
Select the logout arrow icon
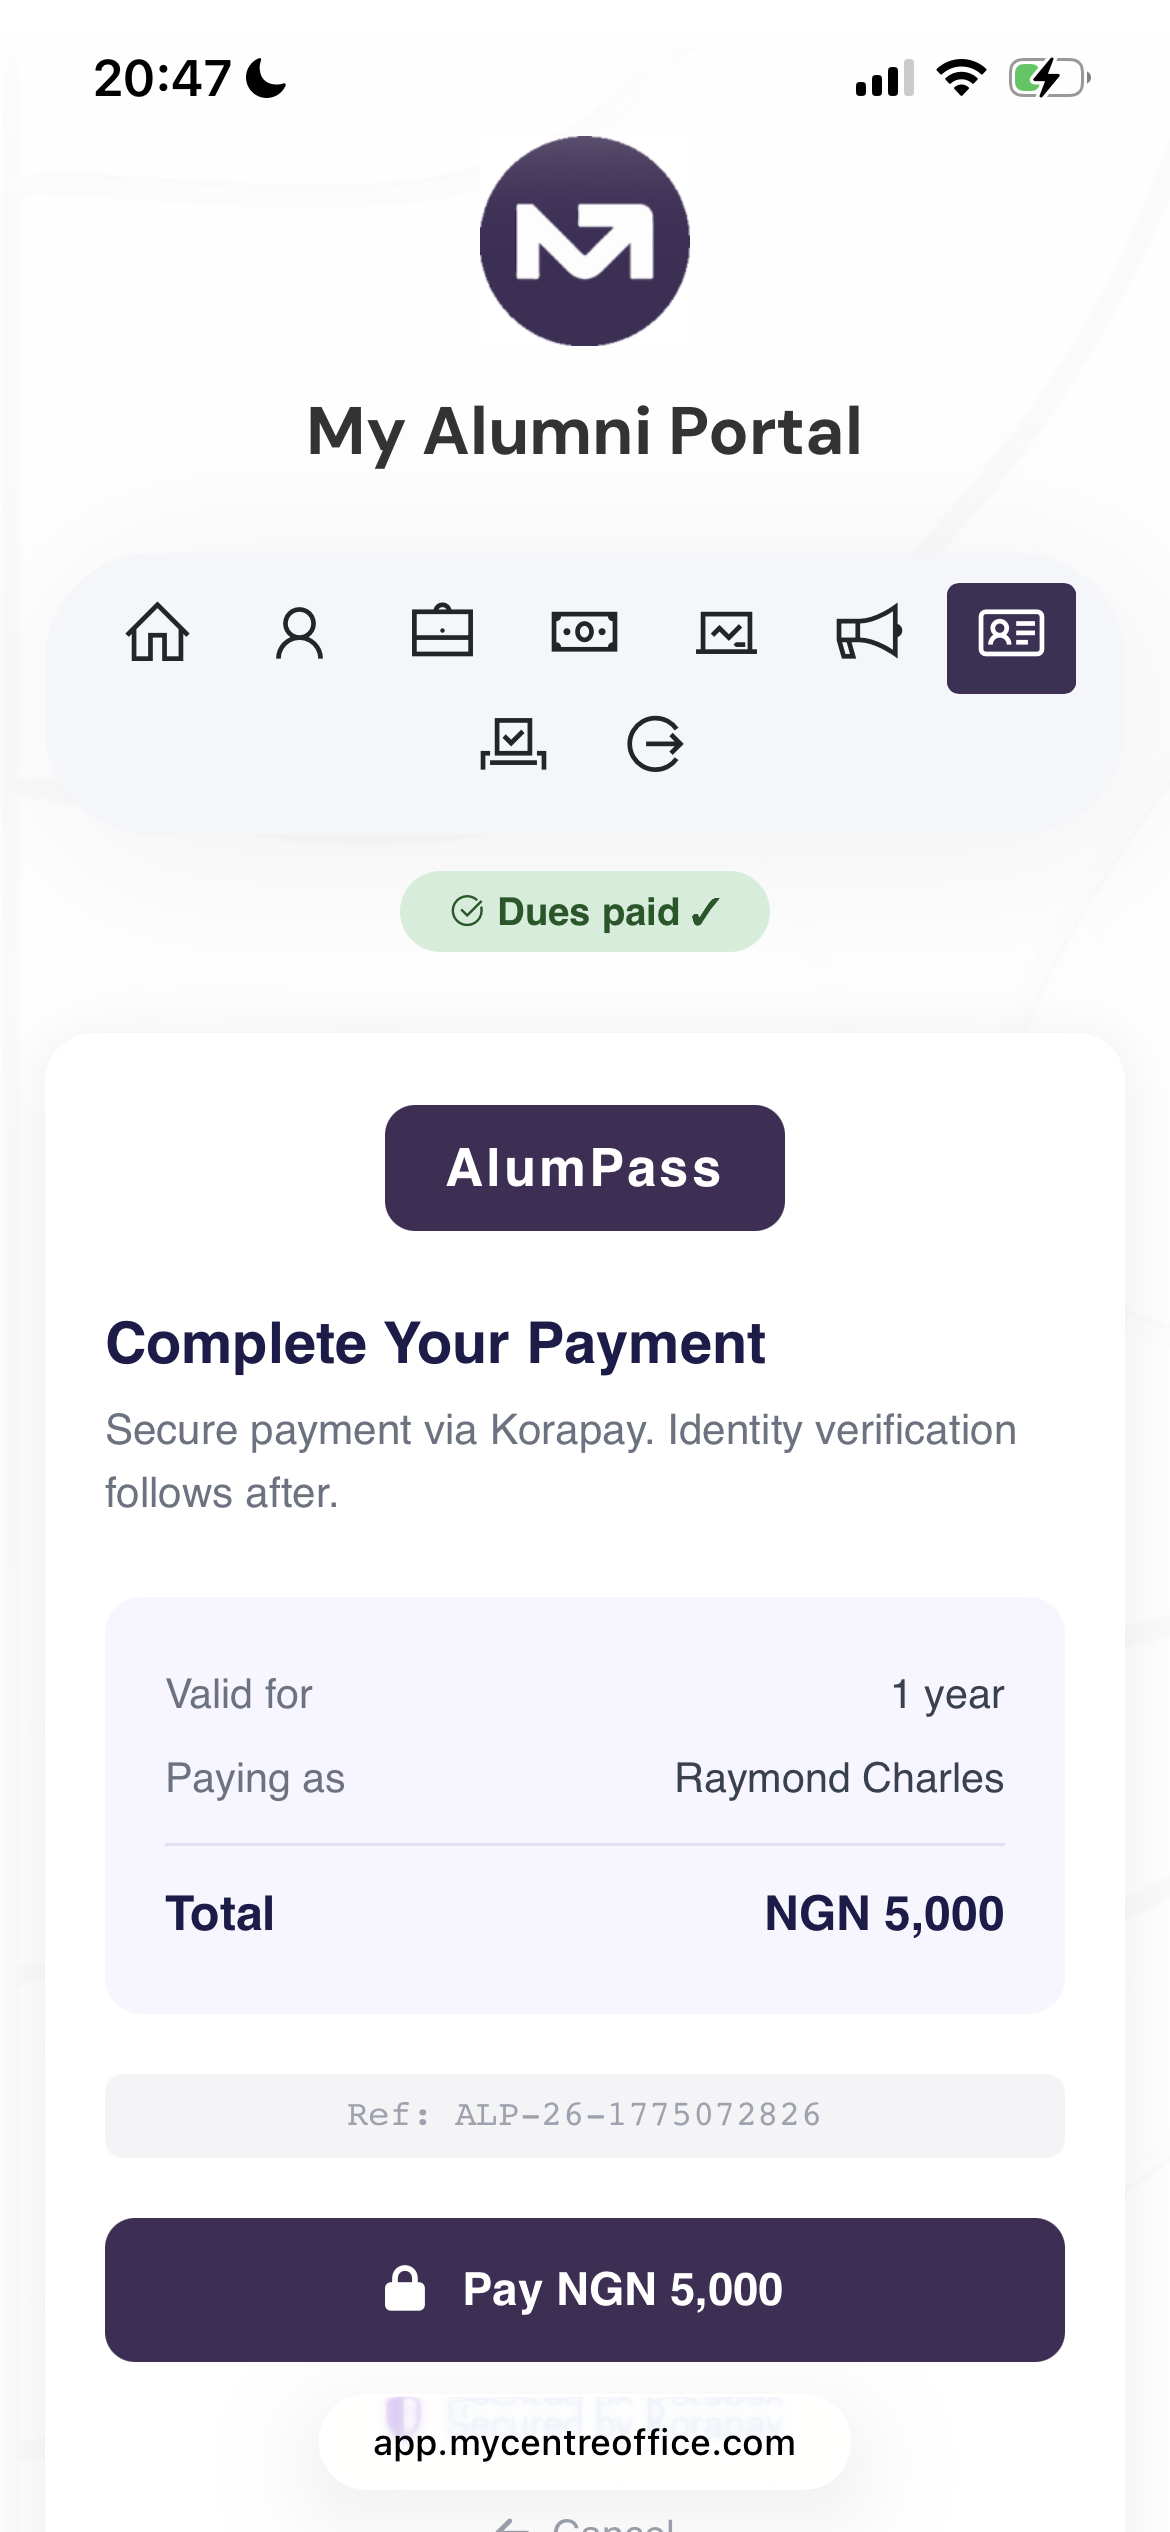pos(655,742)
